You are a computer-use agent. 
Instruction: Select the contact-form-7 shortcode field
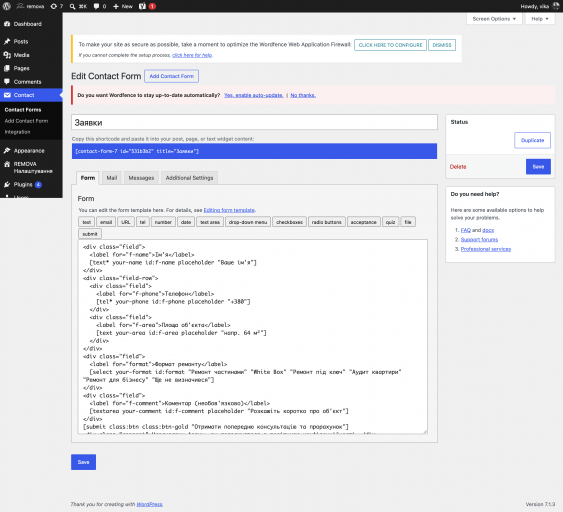[x=254, y=151]
